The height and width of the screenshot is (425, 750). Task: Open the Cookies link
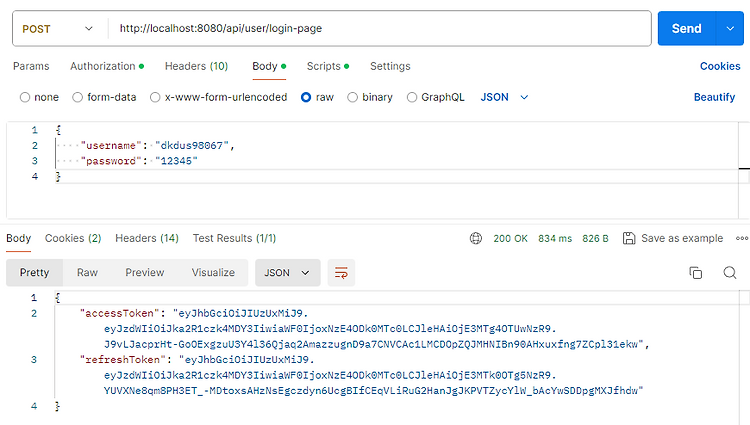point(720,66)
